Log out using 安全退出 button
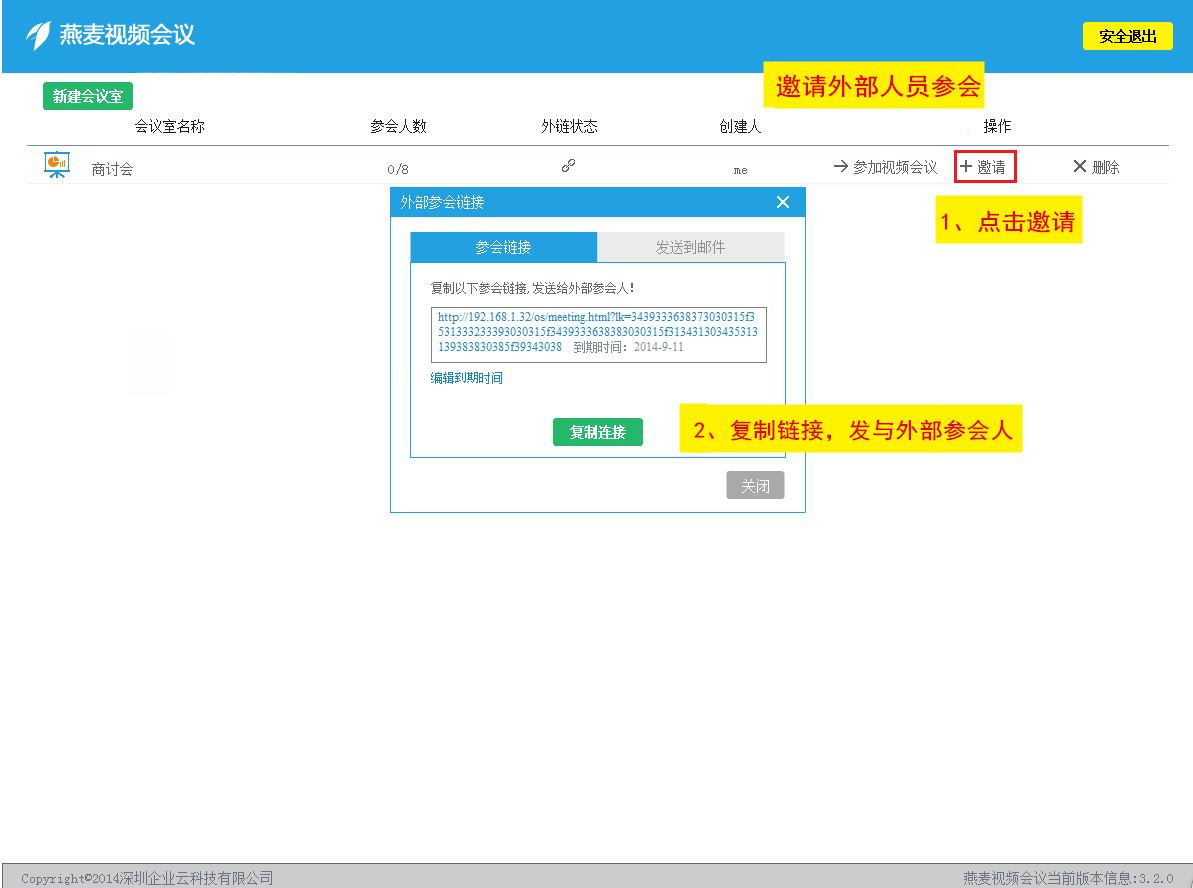Screen dimensions: 1193x888 coord(1127,36)
